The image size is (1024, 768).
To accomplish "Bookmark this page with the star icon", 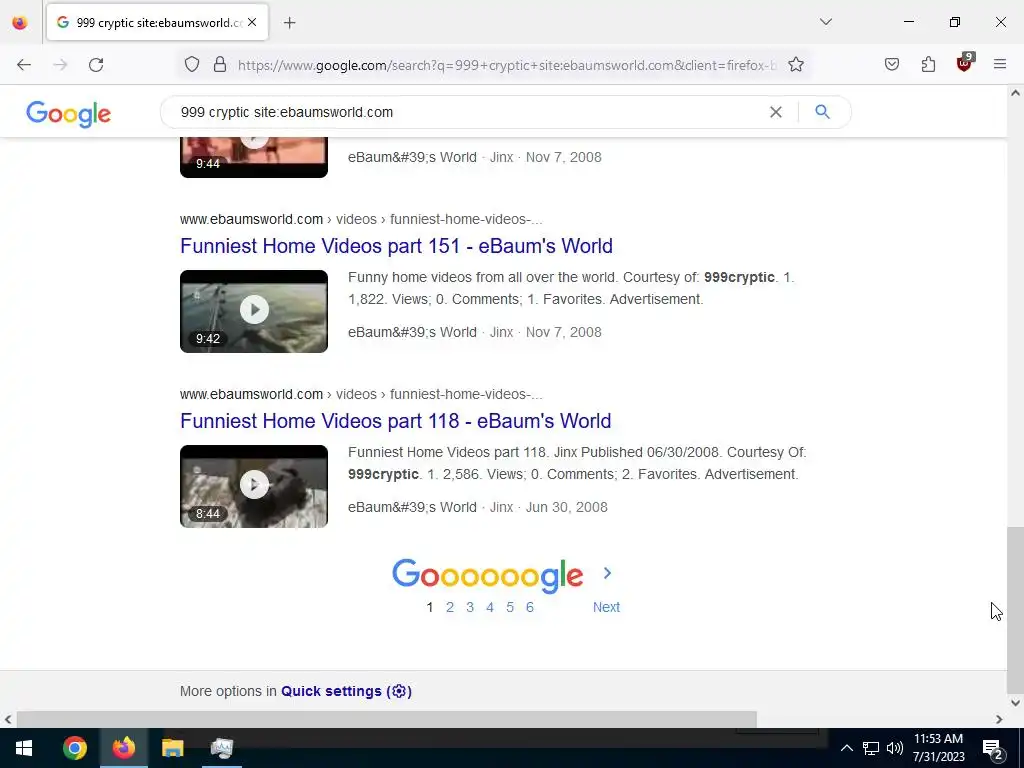I will tap(795, 65).
